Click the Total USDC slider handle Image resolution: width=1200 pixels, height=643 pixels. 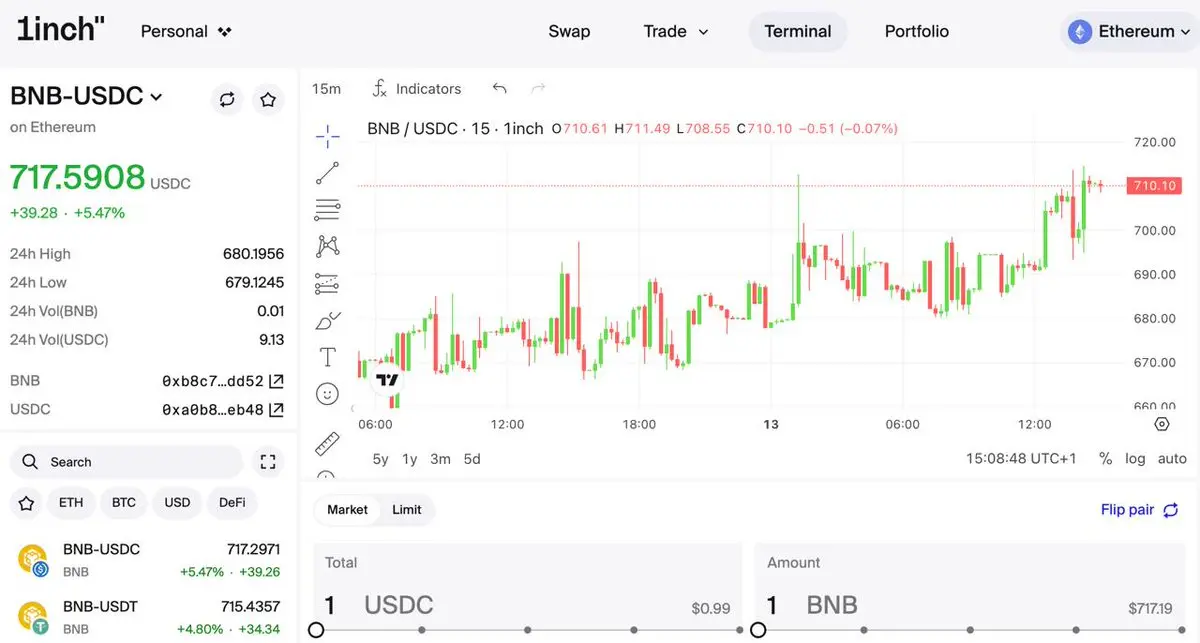pos(316,630)
